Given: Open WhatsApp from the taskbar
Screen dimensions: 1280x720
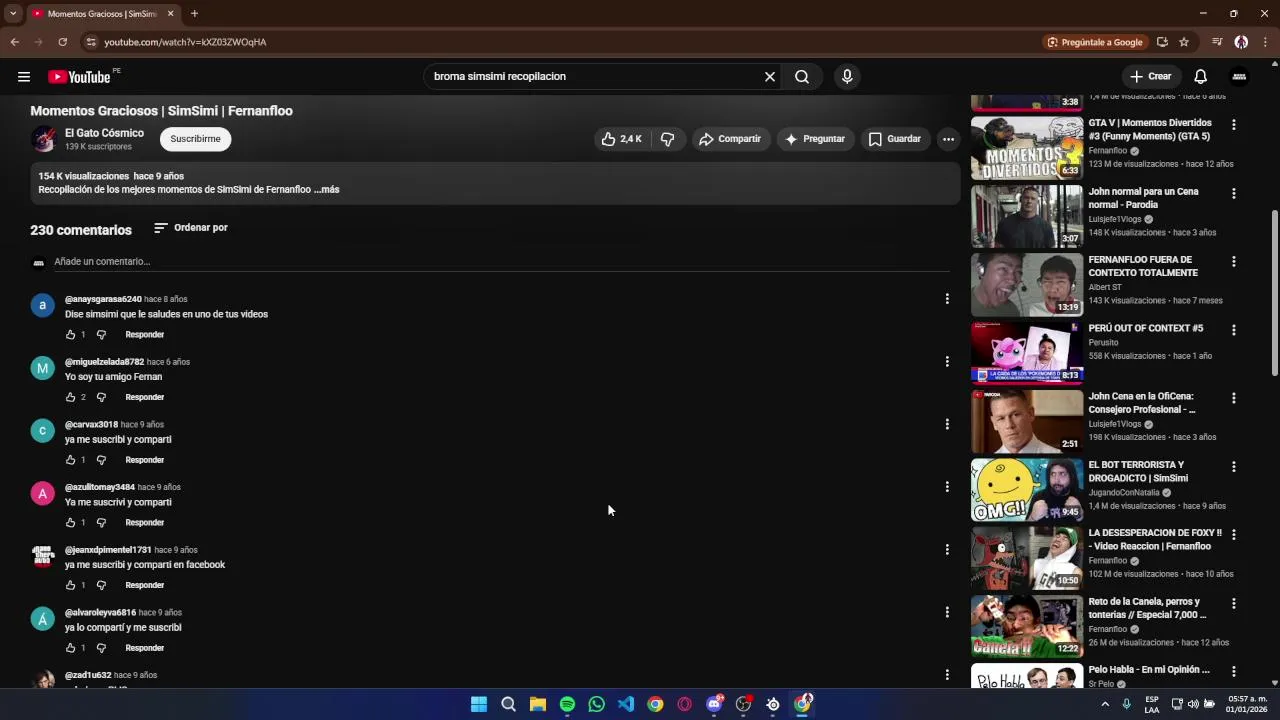Looking at the screenshot, I should (596, 705).
